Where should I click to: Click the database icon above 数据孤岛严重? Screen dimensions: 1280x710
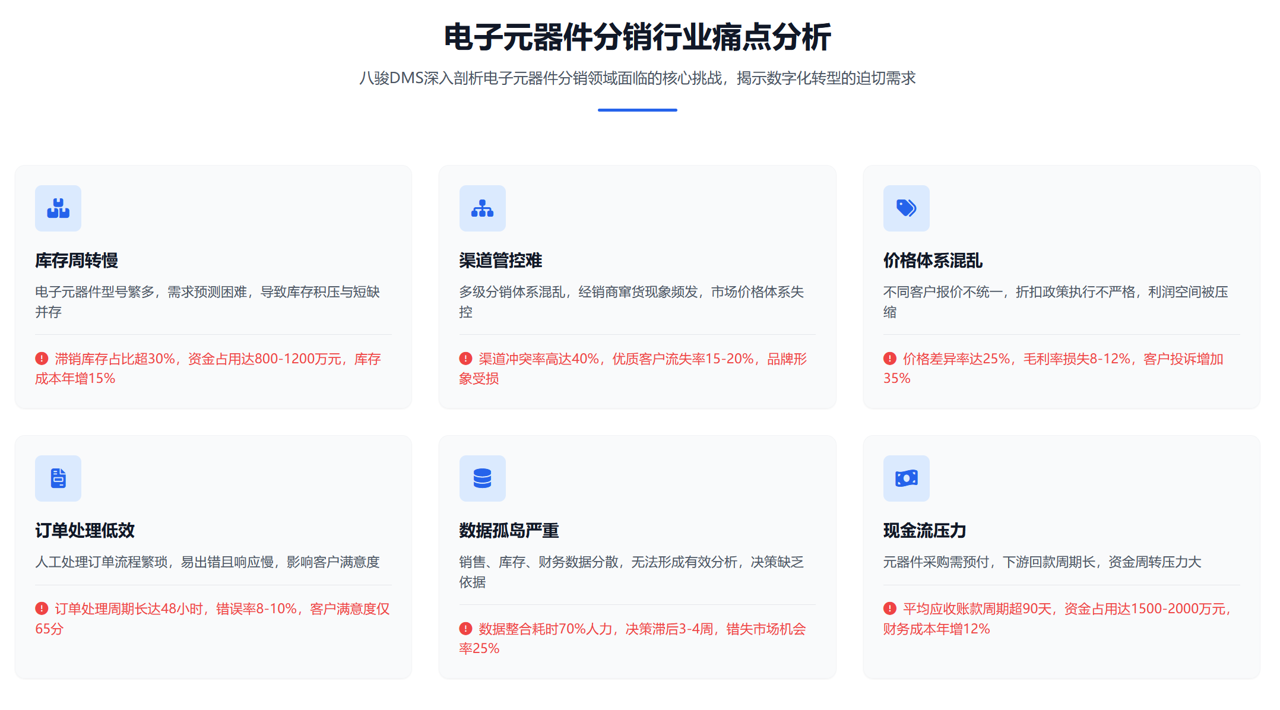(482, 478)
